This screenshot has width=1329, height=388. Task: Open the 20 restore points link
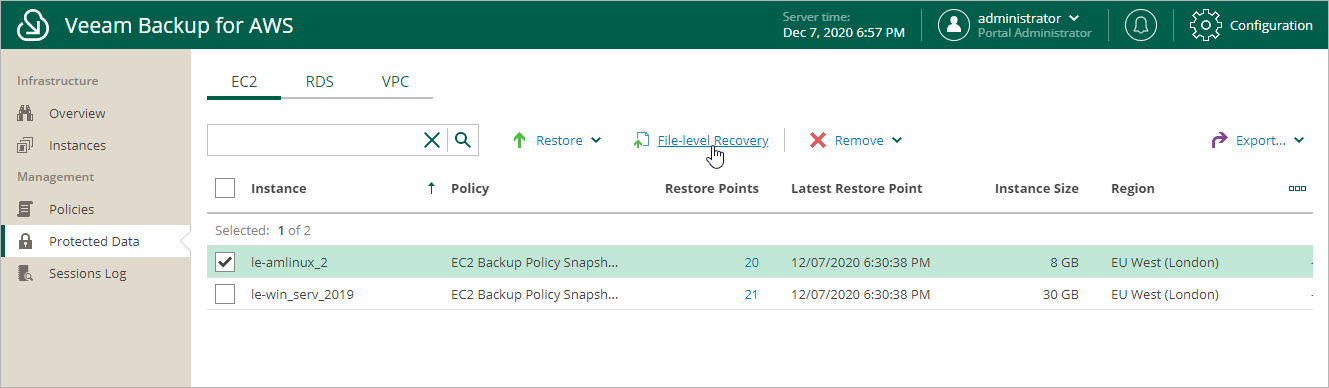point(751,262)
